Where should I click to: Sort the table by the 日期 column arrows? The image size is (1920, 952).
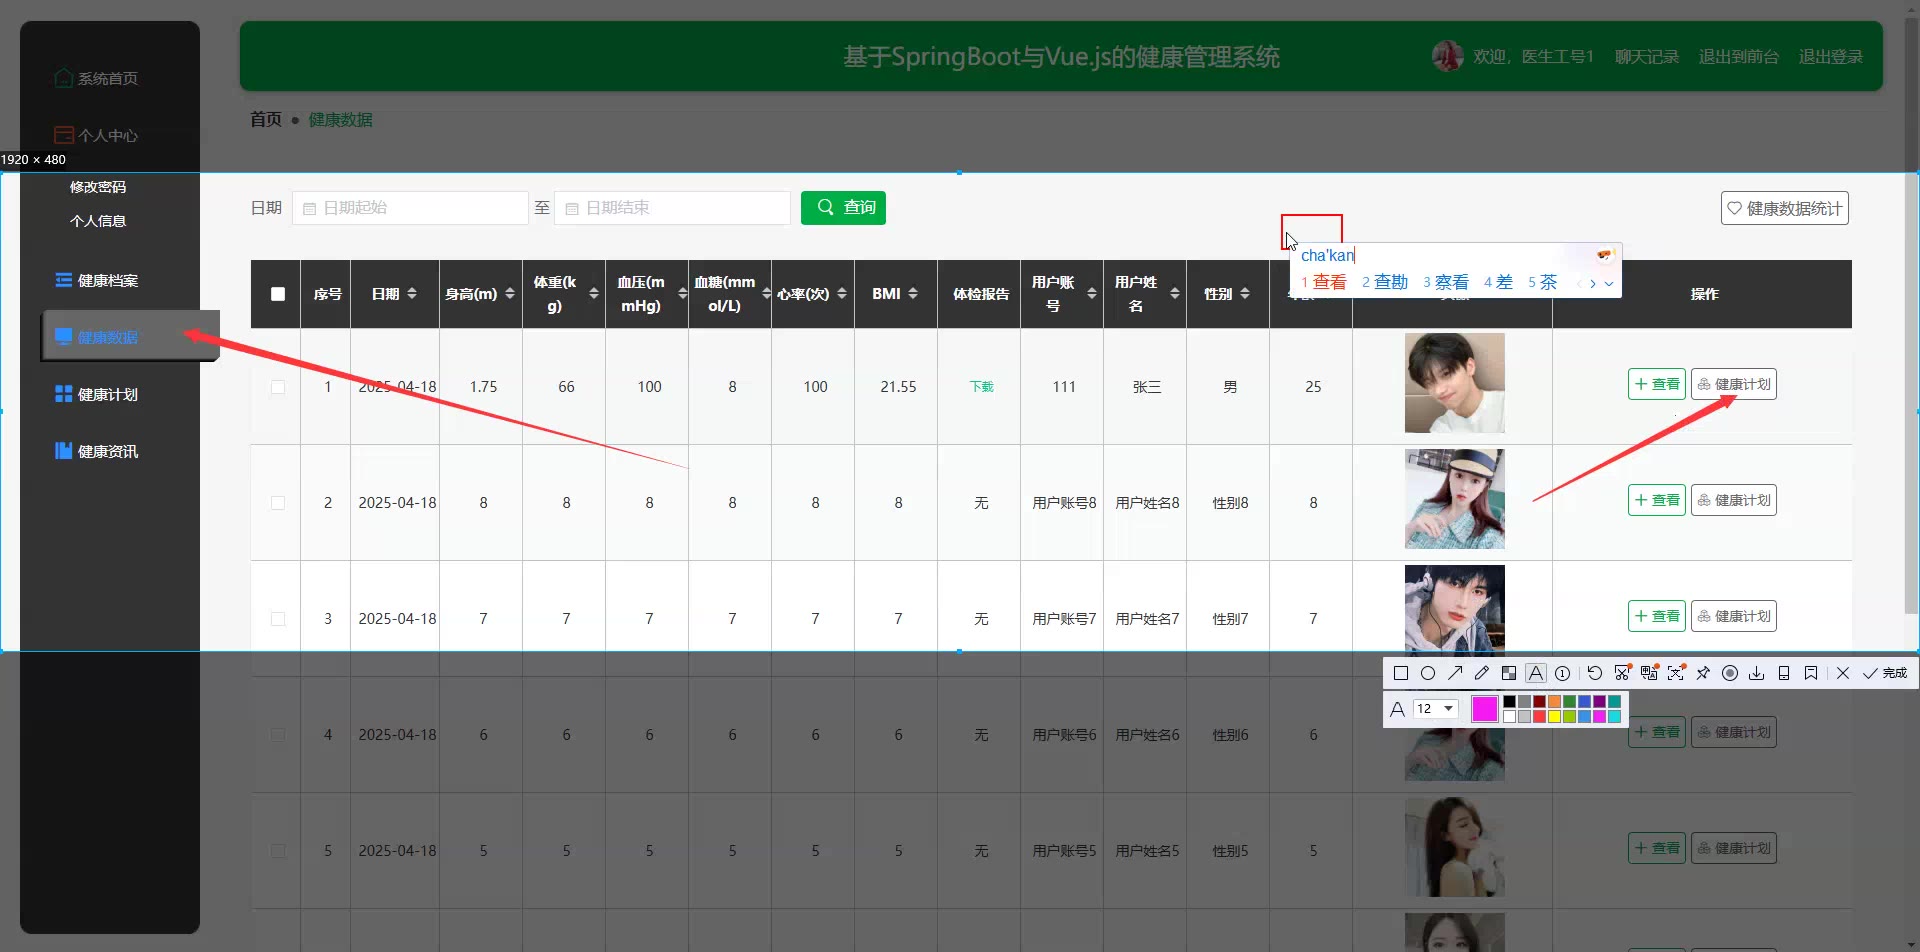(412, 294)
